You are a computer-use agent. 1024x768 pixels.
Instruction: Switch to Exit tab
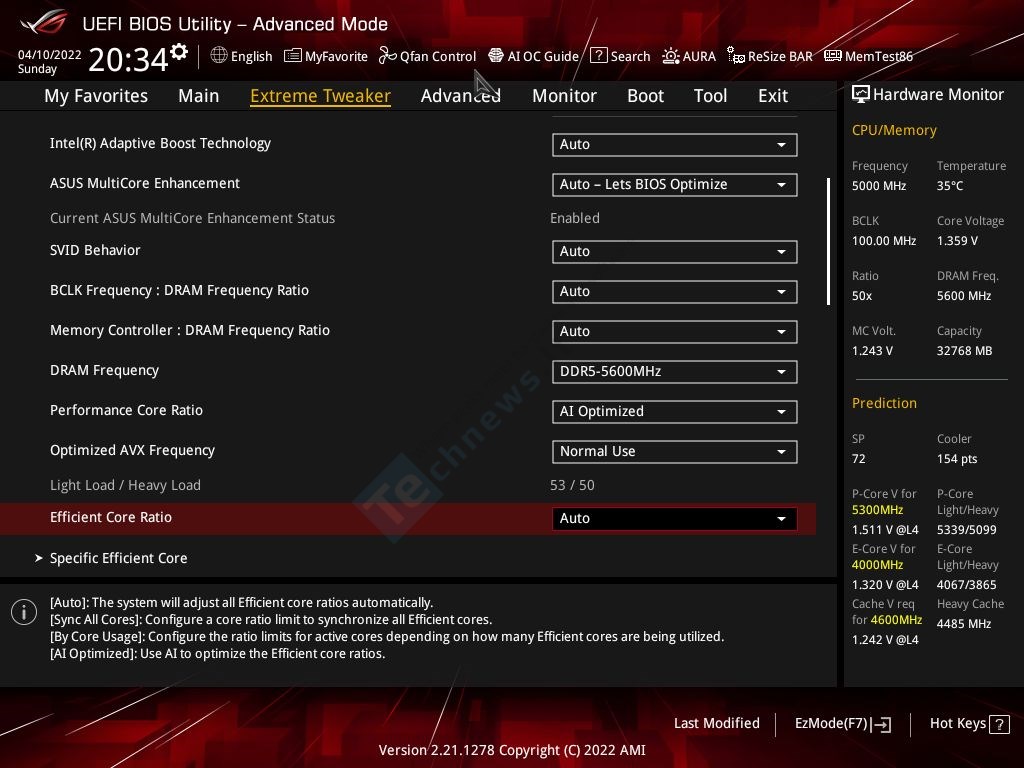773,96
